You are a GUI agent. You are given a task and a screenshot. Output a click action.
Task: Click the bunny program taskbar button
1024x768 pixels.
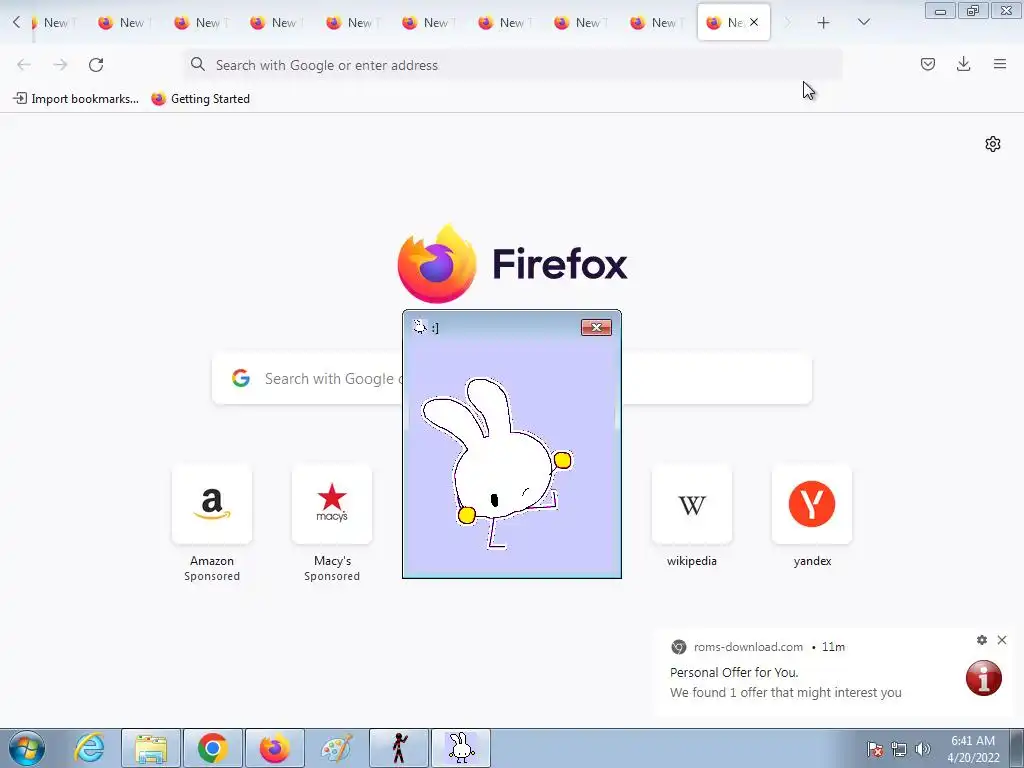(461, 748)
